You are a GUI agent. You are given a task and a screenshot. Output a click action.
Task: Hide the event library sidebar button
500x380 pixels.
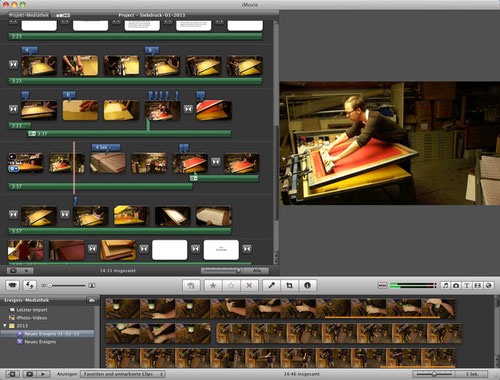(x=13, y=374)
